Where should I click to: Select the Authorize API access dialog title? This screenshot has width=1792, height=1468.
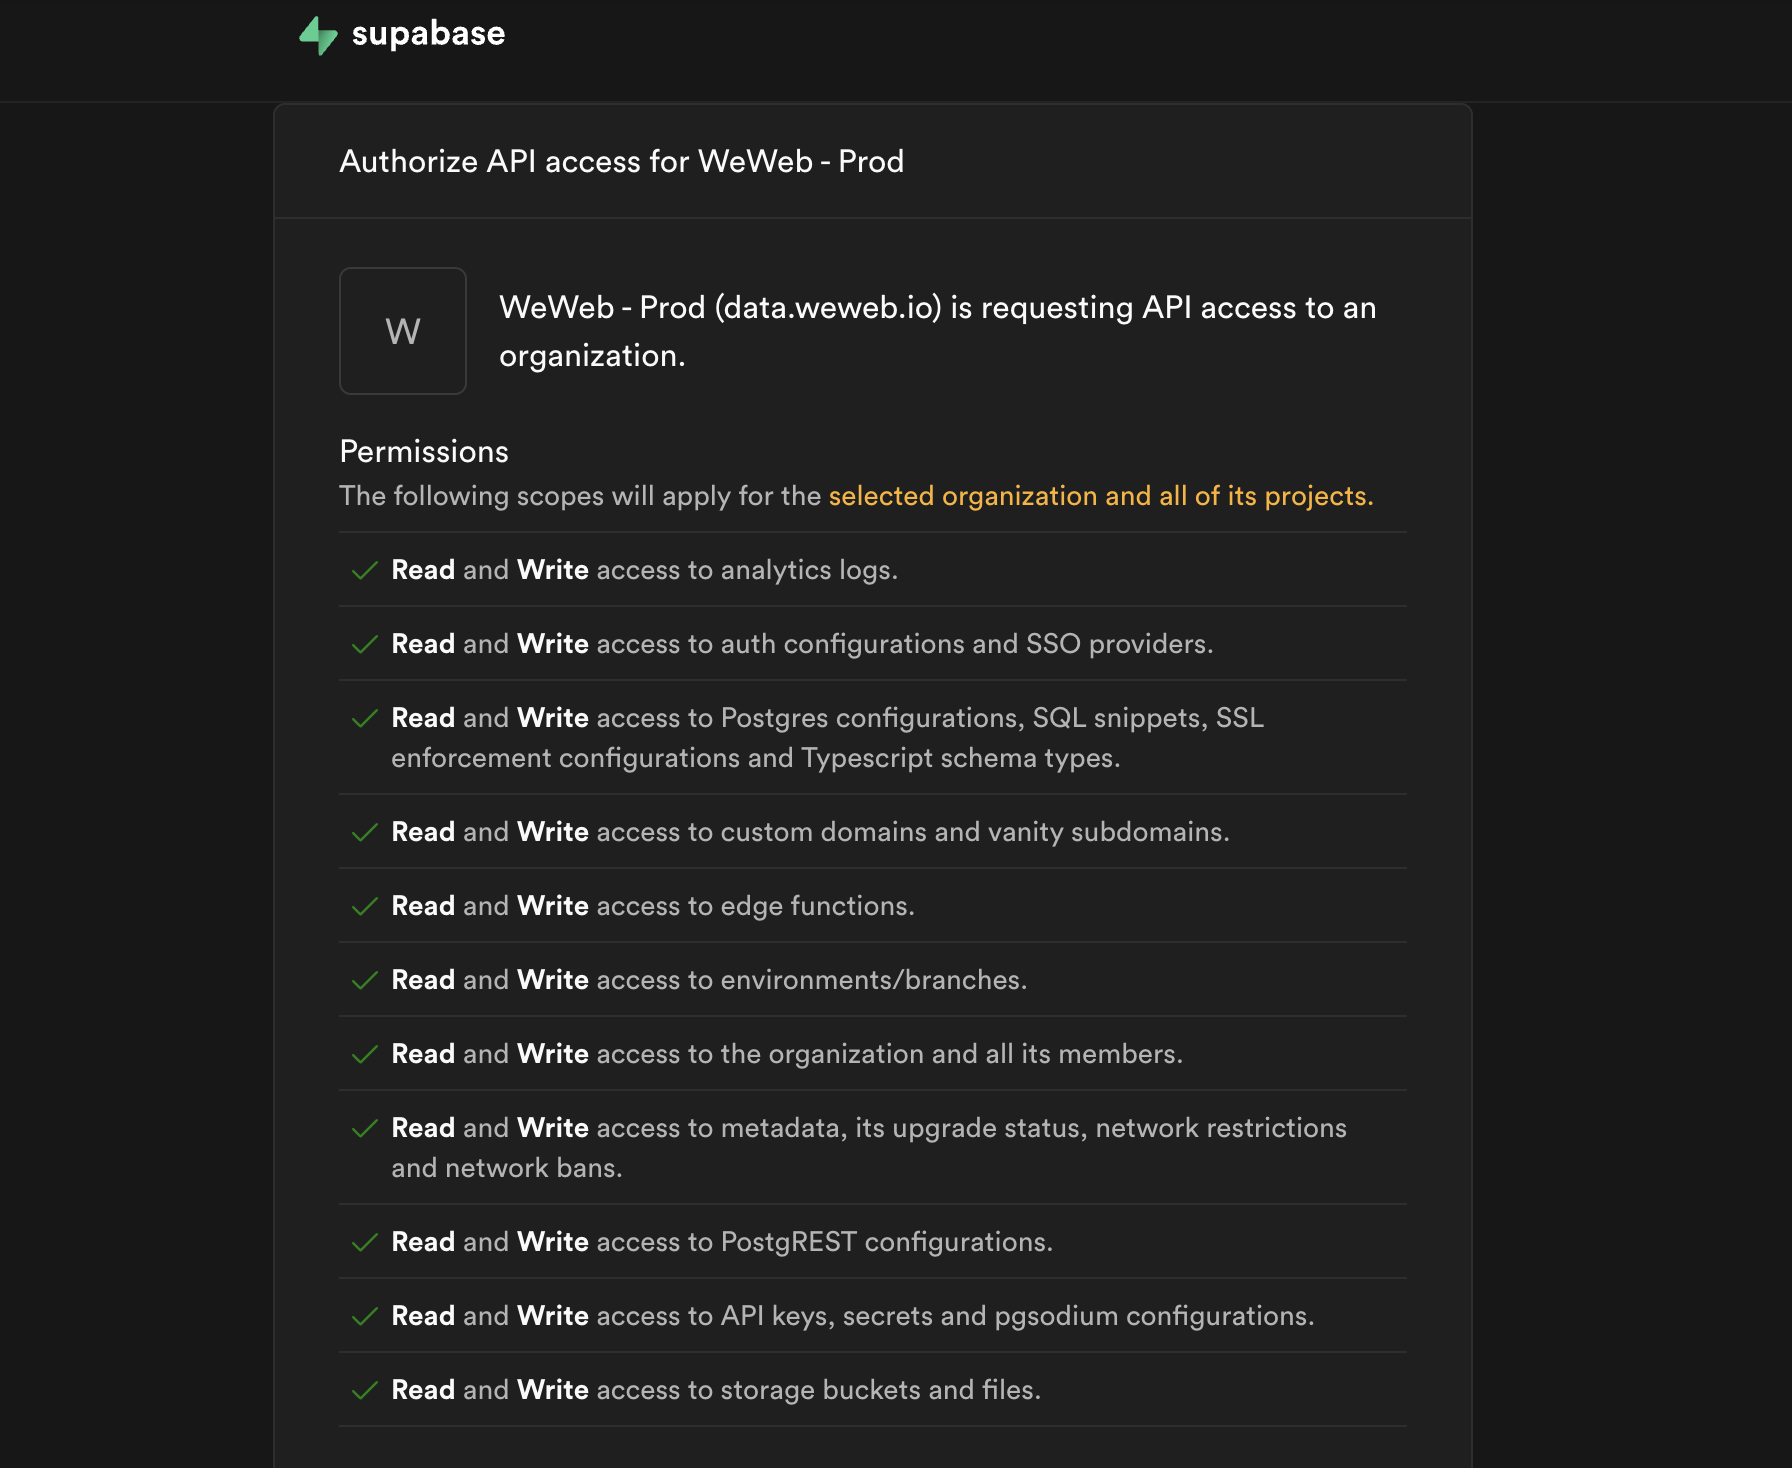pos(621,161)
